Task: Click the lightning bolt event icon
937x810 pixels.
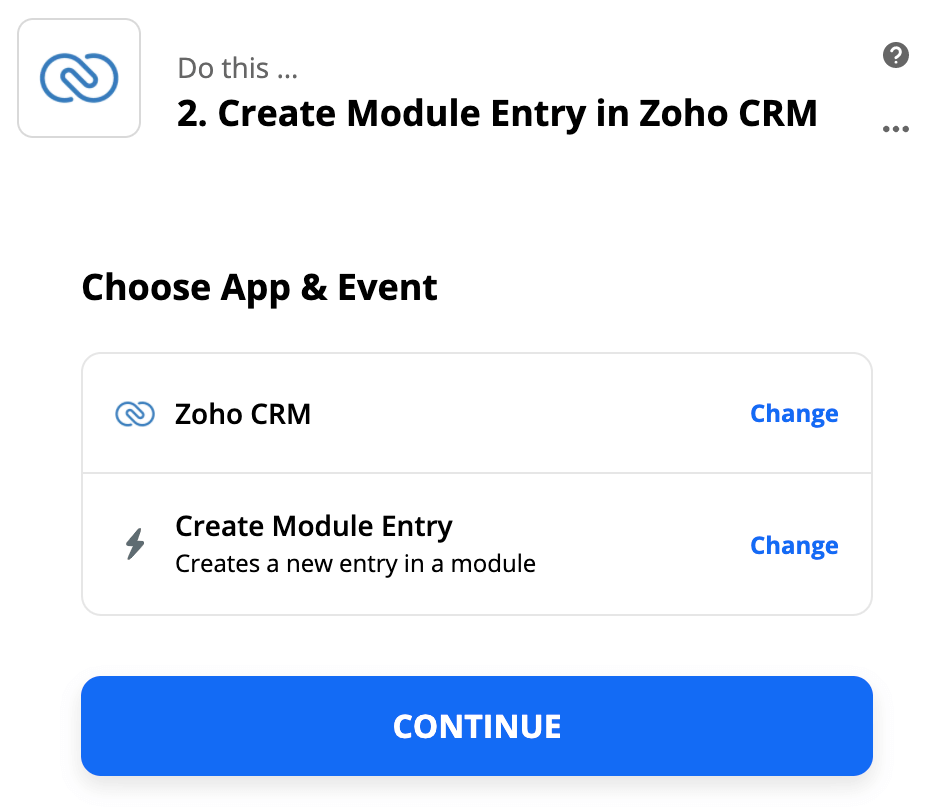Action: pos(135,544)
